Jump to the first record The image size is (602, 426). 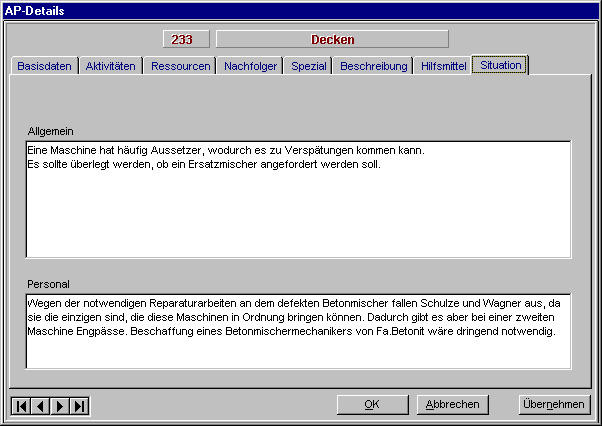tap(21, 405)
